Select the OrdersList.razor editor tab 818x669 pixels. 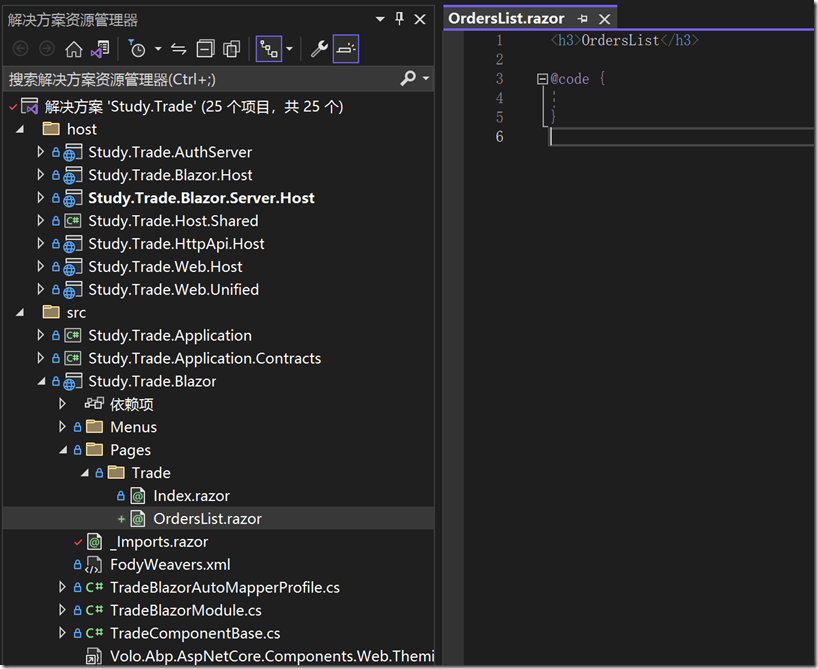point(506,19)
